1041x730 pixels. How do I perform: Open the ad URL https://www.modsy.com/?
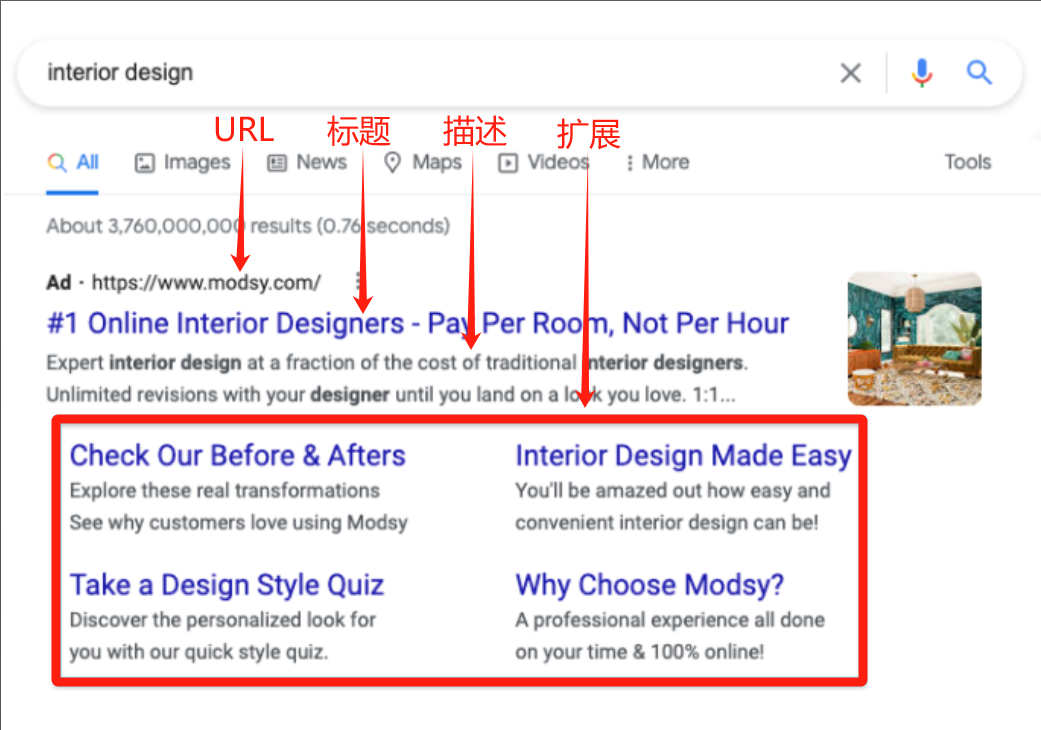[x=206, y=283]
